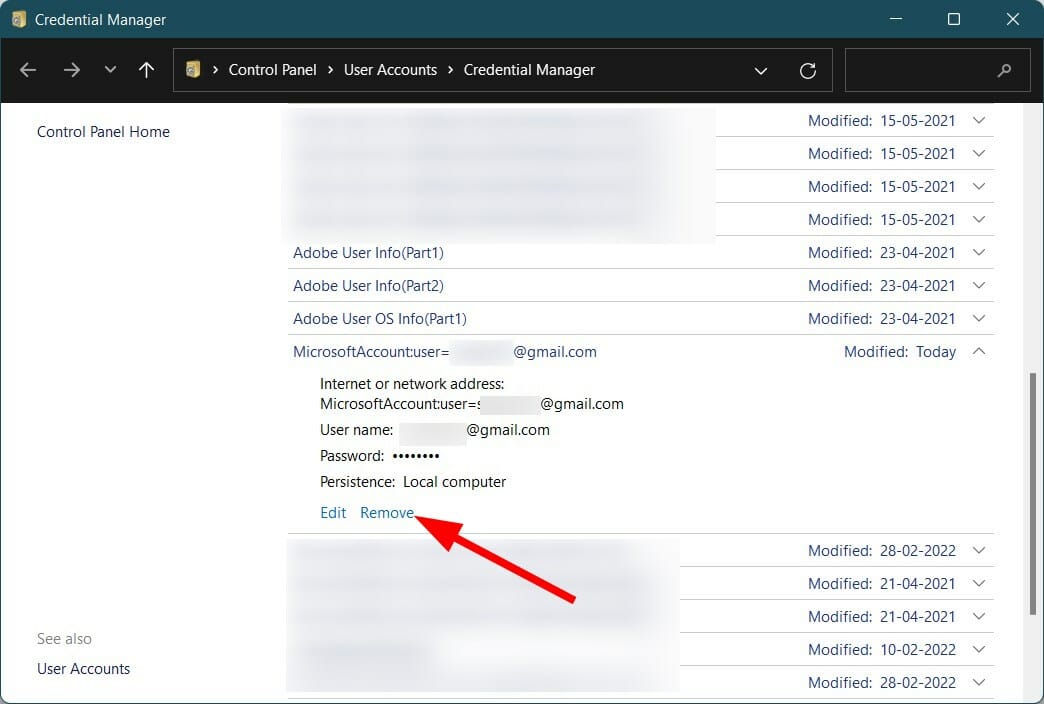This screenshot has width=1044, height=704.
Task: Open the recent pages dropdown next to forward arrow
Action: coord(108,70)
